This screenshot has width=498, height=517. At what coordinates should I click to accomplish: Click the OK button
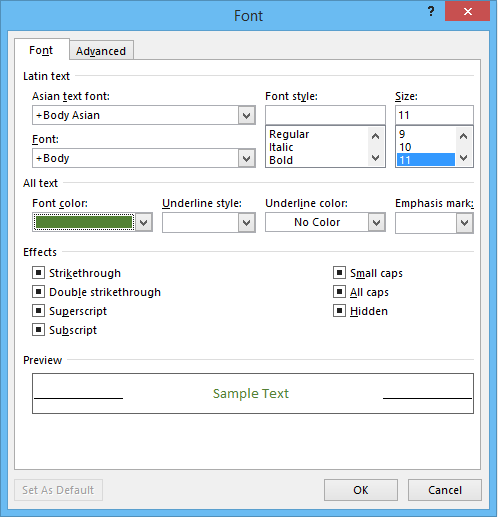coord(361,490)
